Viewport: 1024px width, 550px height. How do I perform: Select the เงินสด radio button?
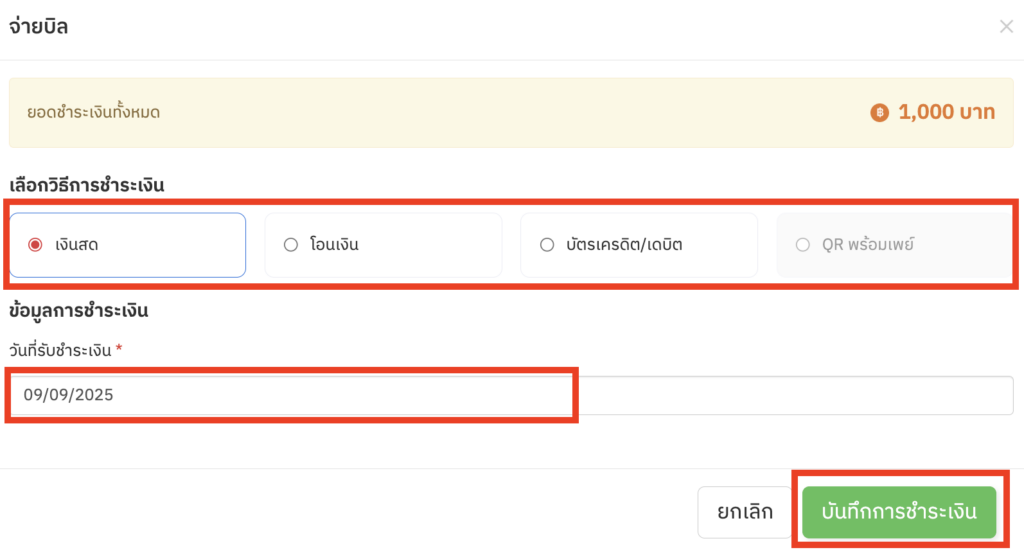pyautogui.click(x=35, y=244)
